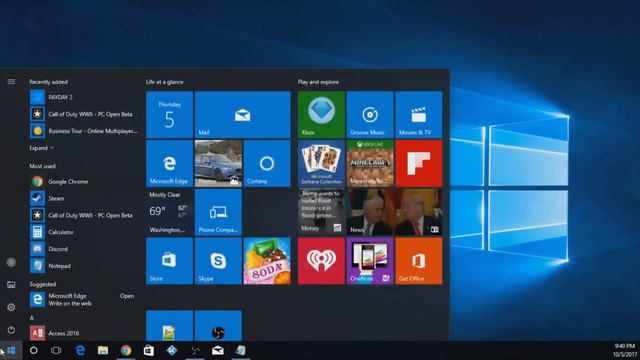Click the Windows Start button
Image resolution: width=640 pixels, height=360 pixels.
point(11,350)
